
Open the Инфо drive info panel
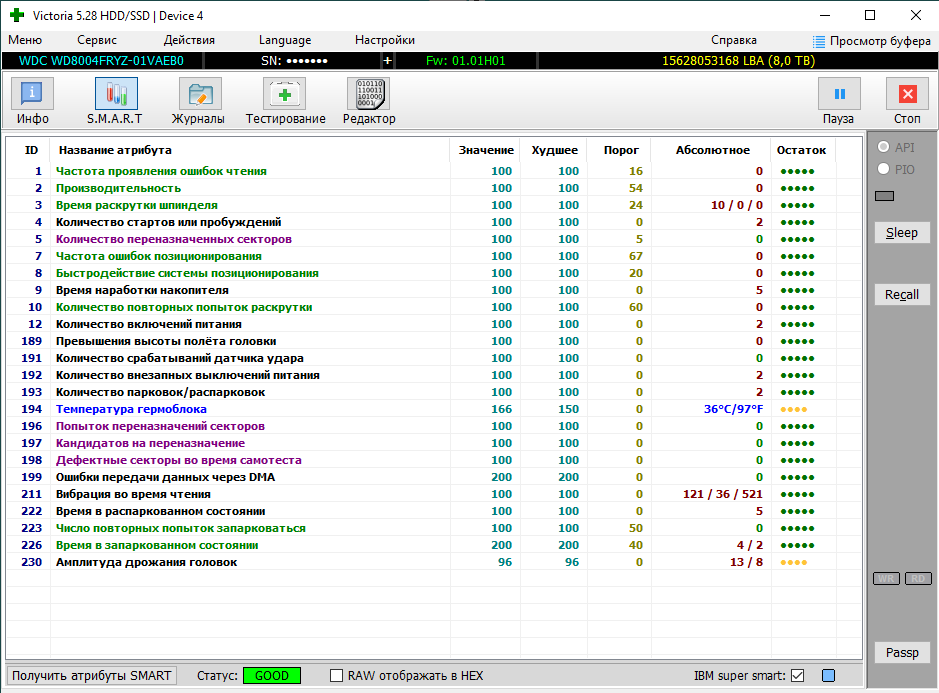[x=32, y=102]
